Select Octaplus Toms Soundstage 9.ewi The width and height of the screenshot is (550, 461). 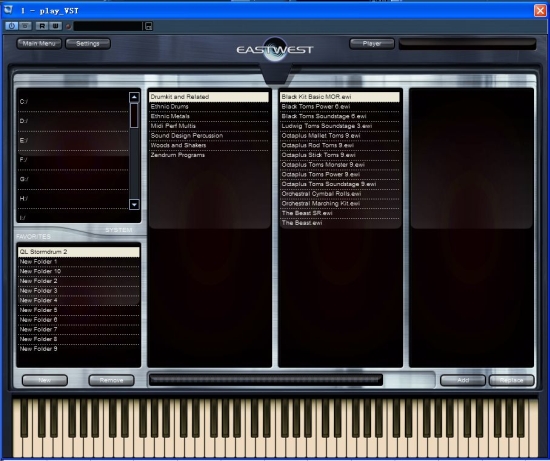point(340,184)
